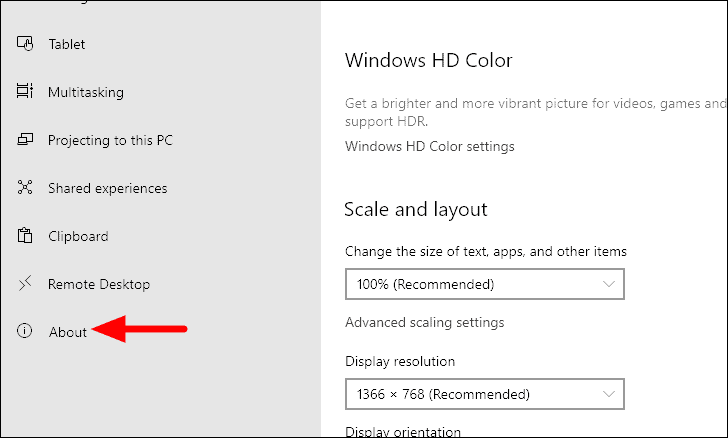Open Projecting to this PC
This screenshot has height=438, width=728.
(110, 140)
